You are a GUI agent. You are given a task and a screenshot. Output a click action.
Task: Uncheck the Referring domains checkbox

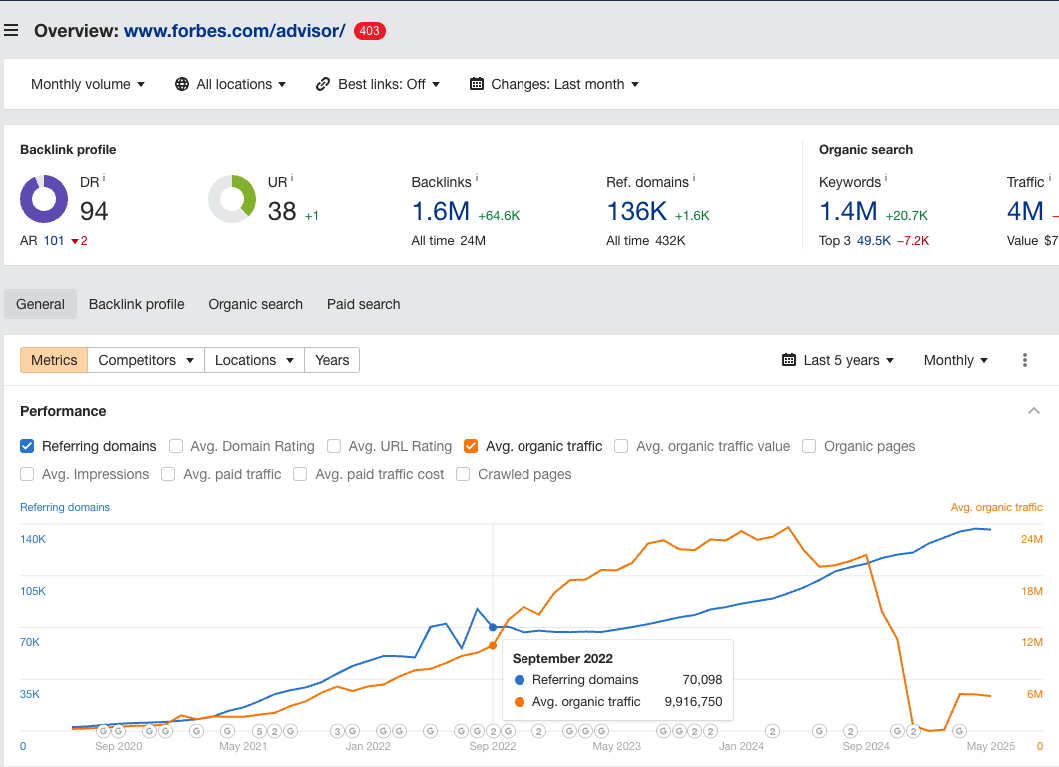[x=27, y=446]
